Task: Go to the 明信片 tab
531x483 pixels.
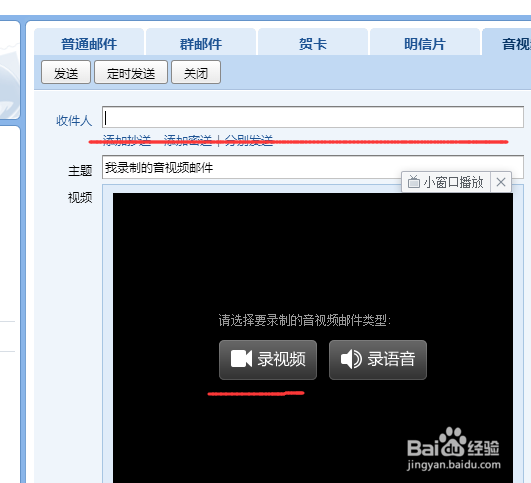Action: coord(425,42)
